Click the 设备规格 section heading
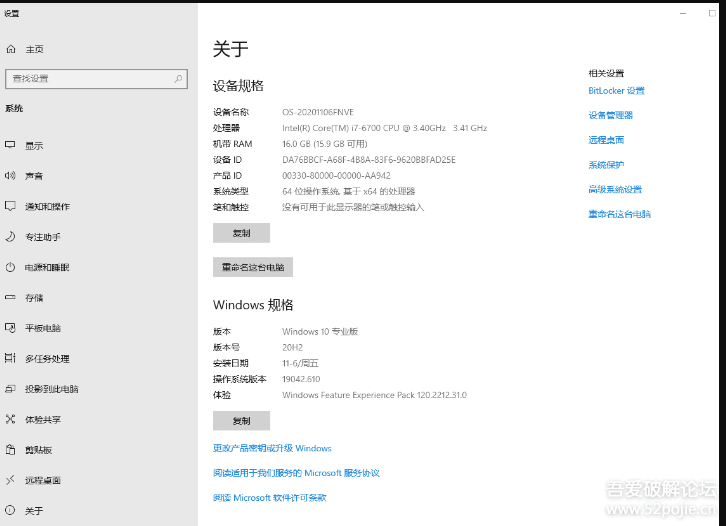This screenshot has height=526, width=726. coord(238,86)
